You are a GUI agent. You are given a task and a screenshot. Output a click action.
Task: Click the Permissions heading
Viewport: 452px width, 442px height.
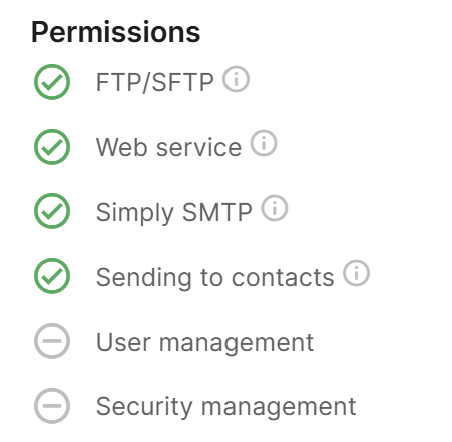point(116,32)
